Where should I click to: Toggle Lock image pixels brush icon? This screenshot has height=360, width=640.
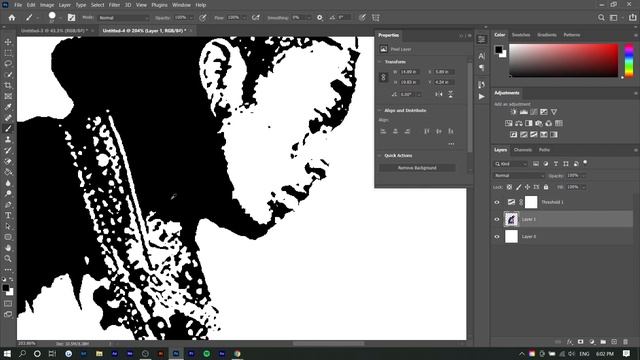tap(518, 187)
